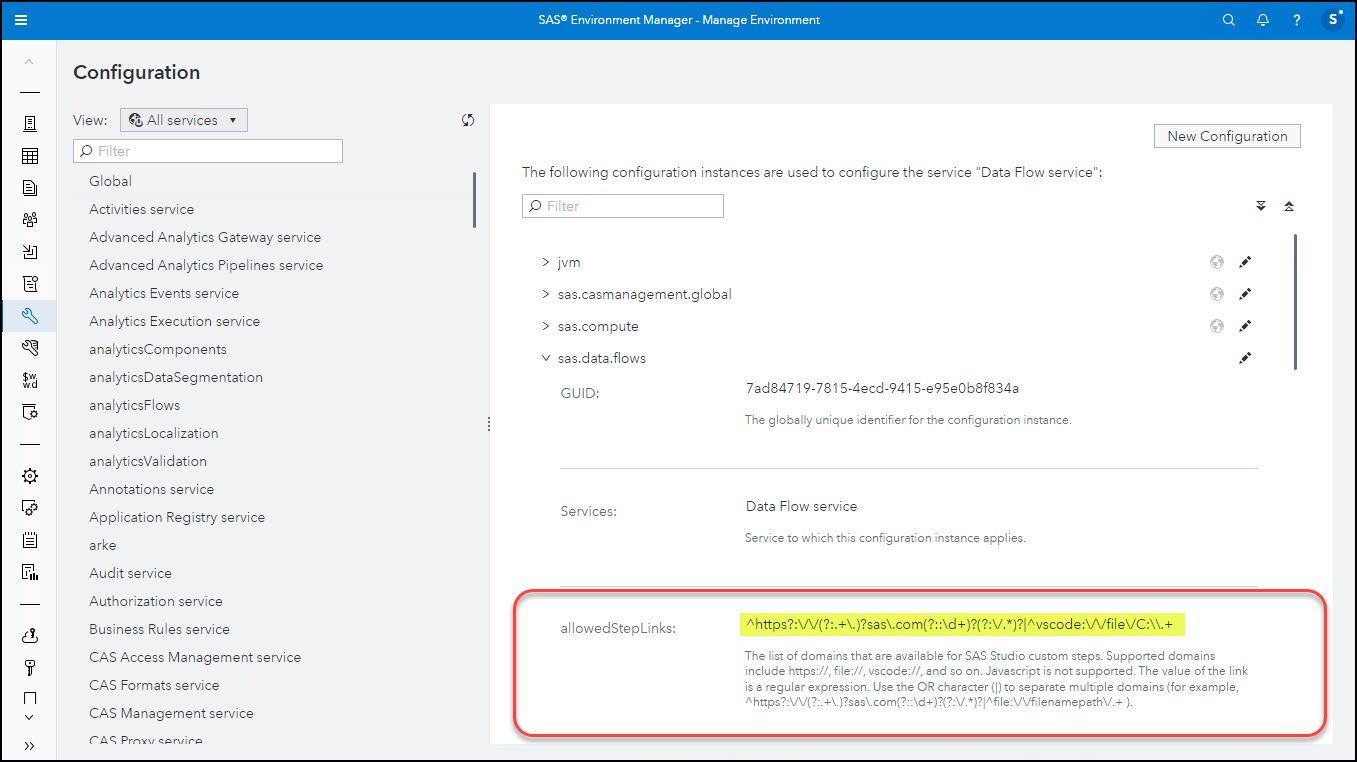Image resolution: width=1357 pixels, height=762 pixels.
Task: Collapse all instances with double-chevron icon
Action: pos(1289,205)
